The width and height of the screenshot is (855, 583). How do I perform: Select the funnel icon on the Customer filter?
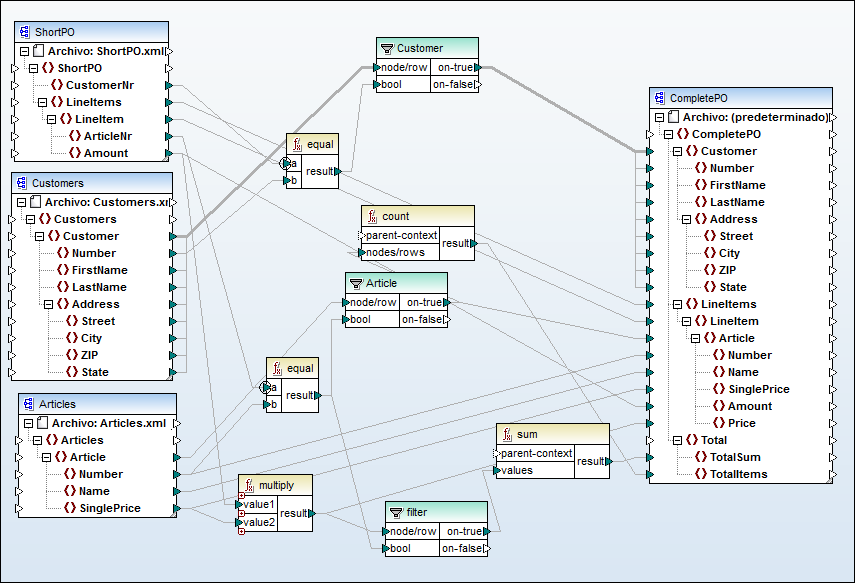click(x=385, y=47)
